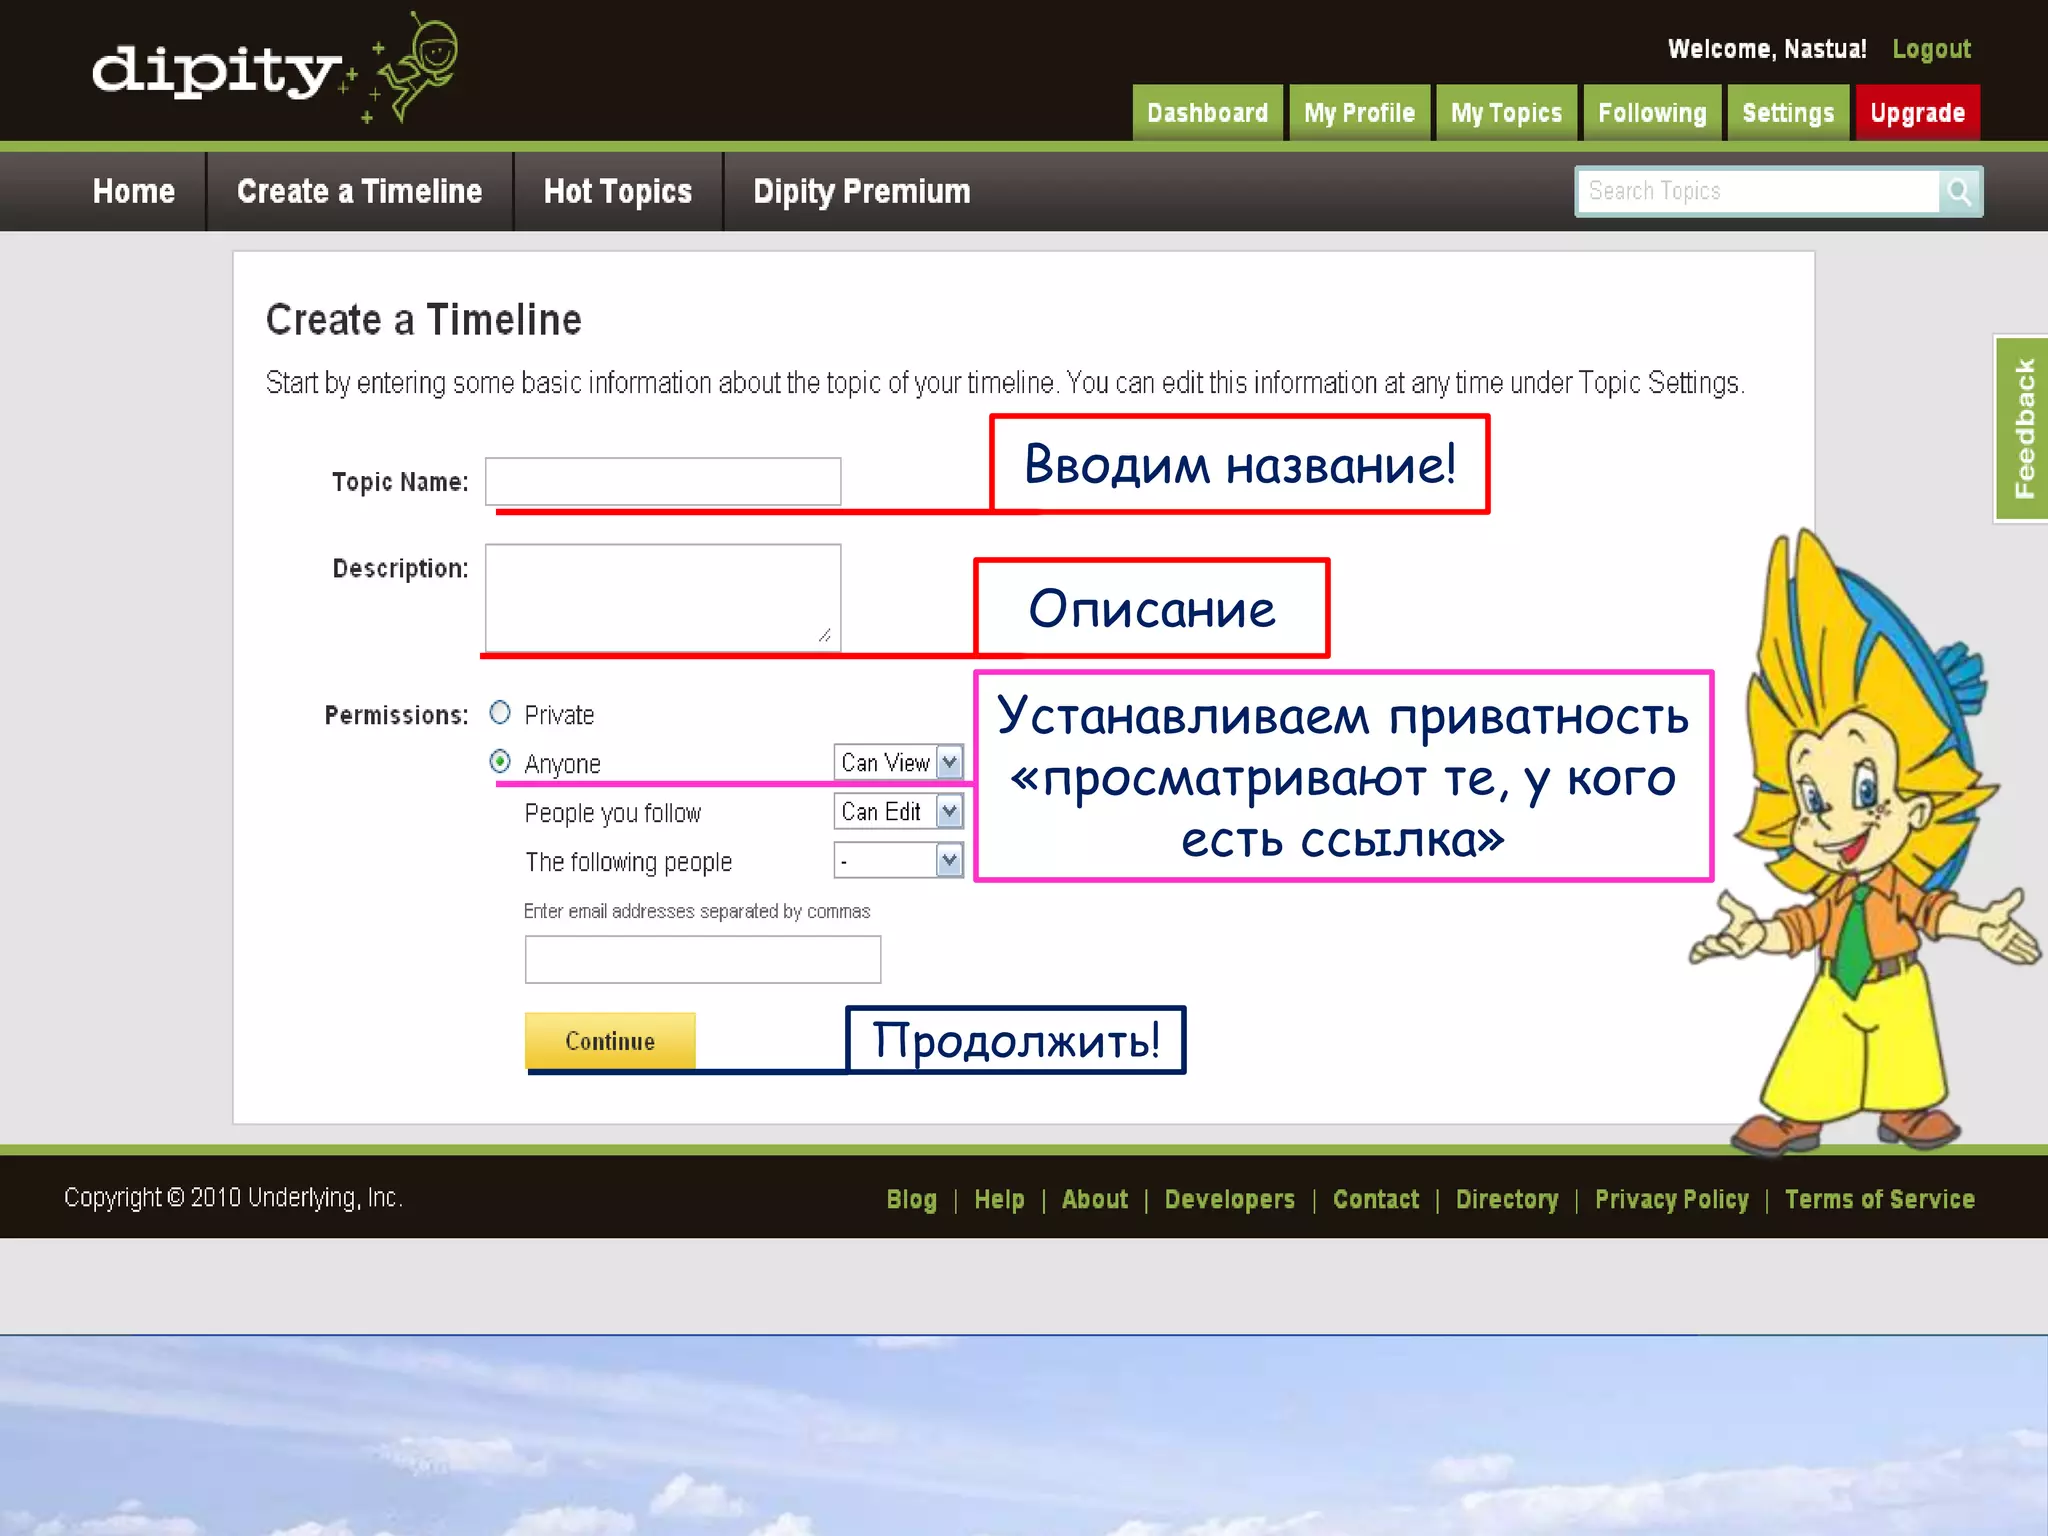Image resolution: width=2048 pixels, height=1536 pixels.
Task: Open the Hot Topics menu item
Action: (x=618, y=191)
